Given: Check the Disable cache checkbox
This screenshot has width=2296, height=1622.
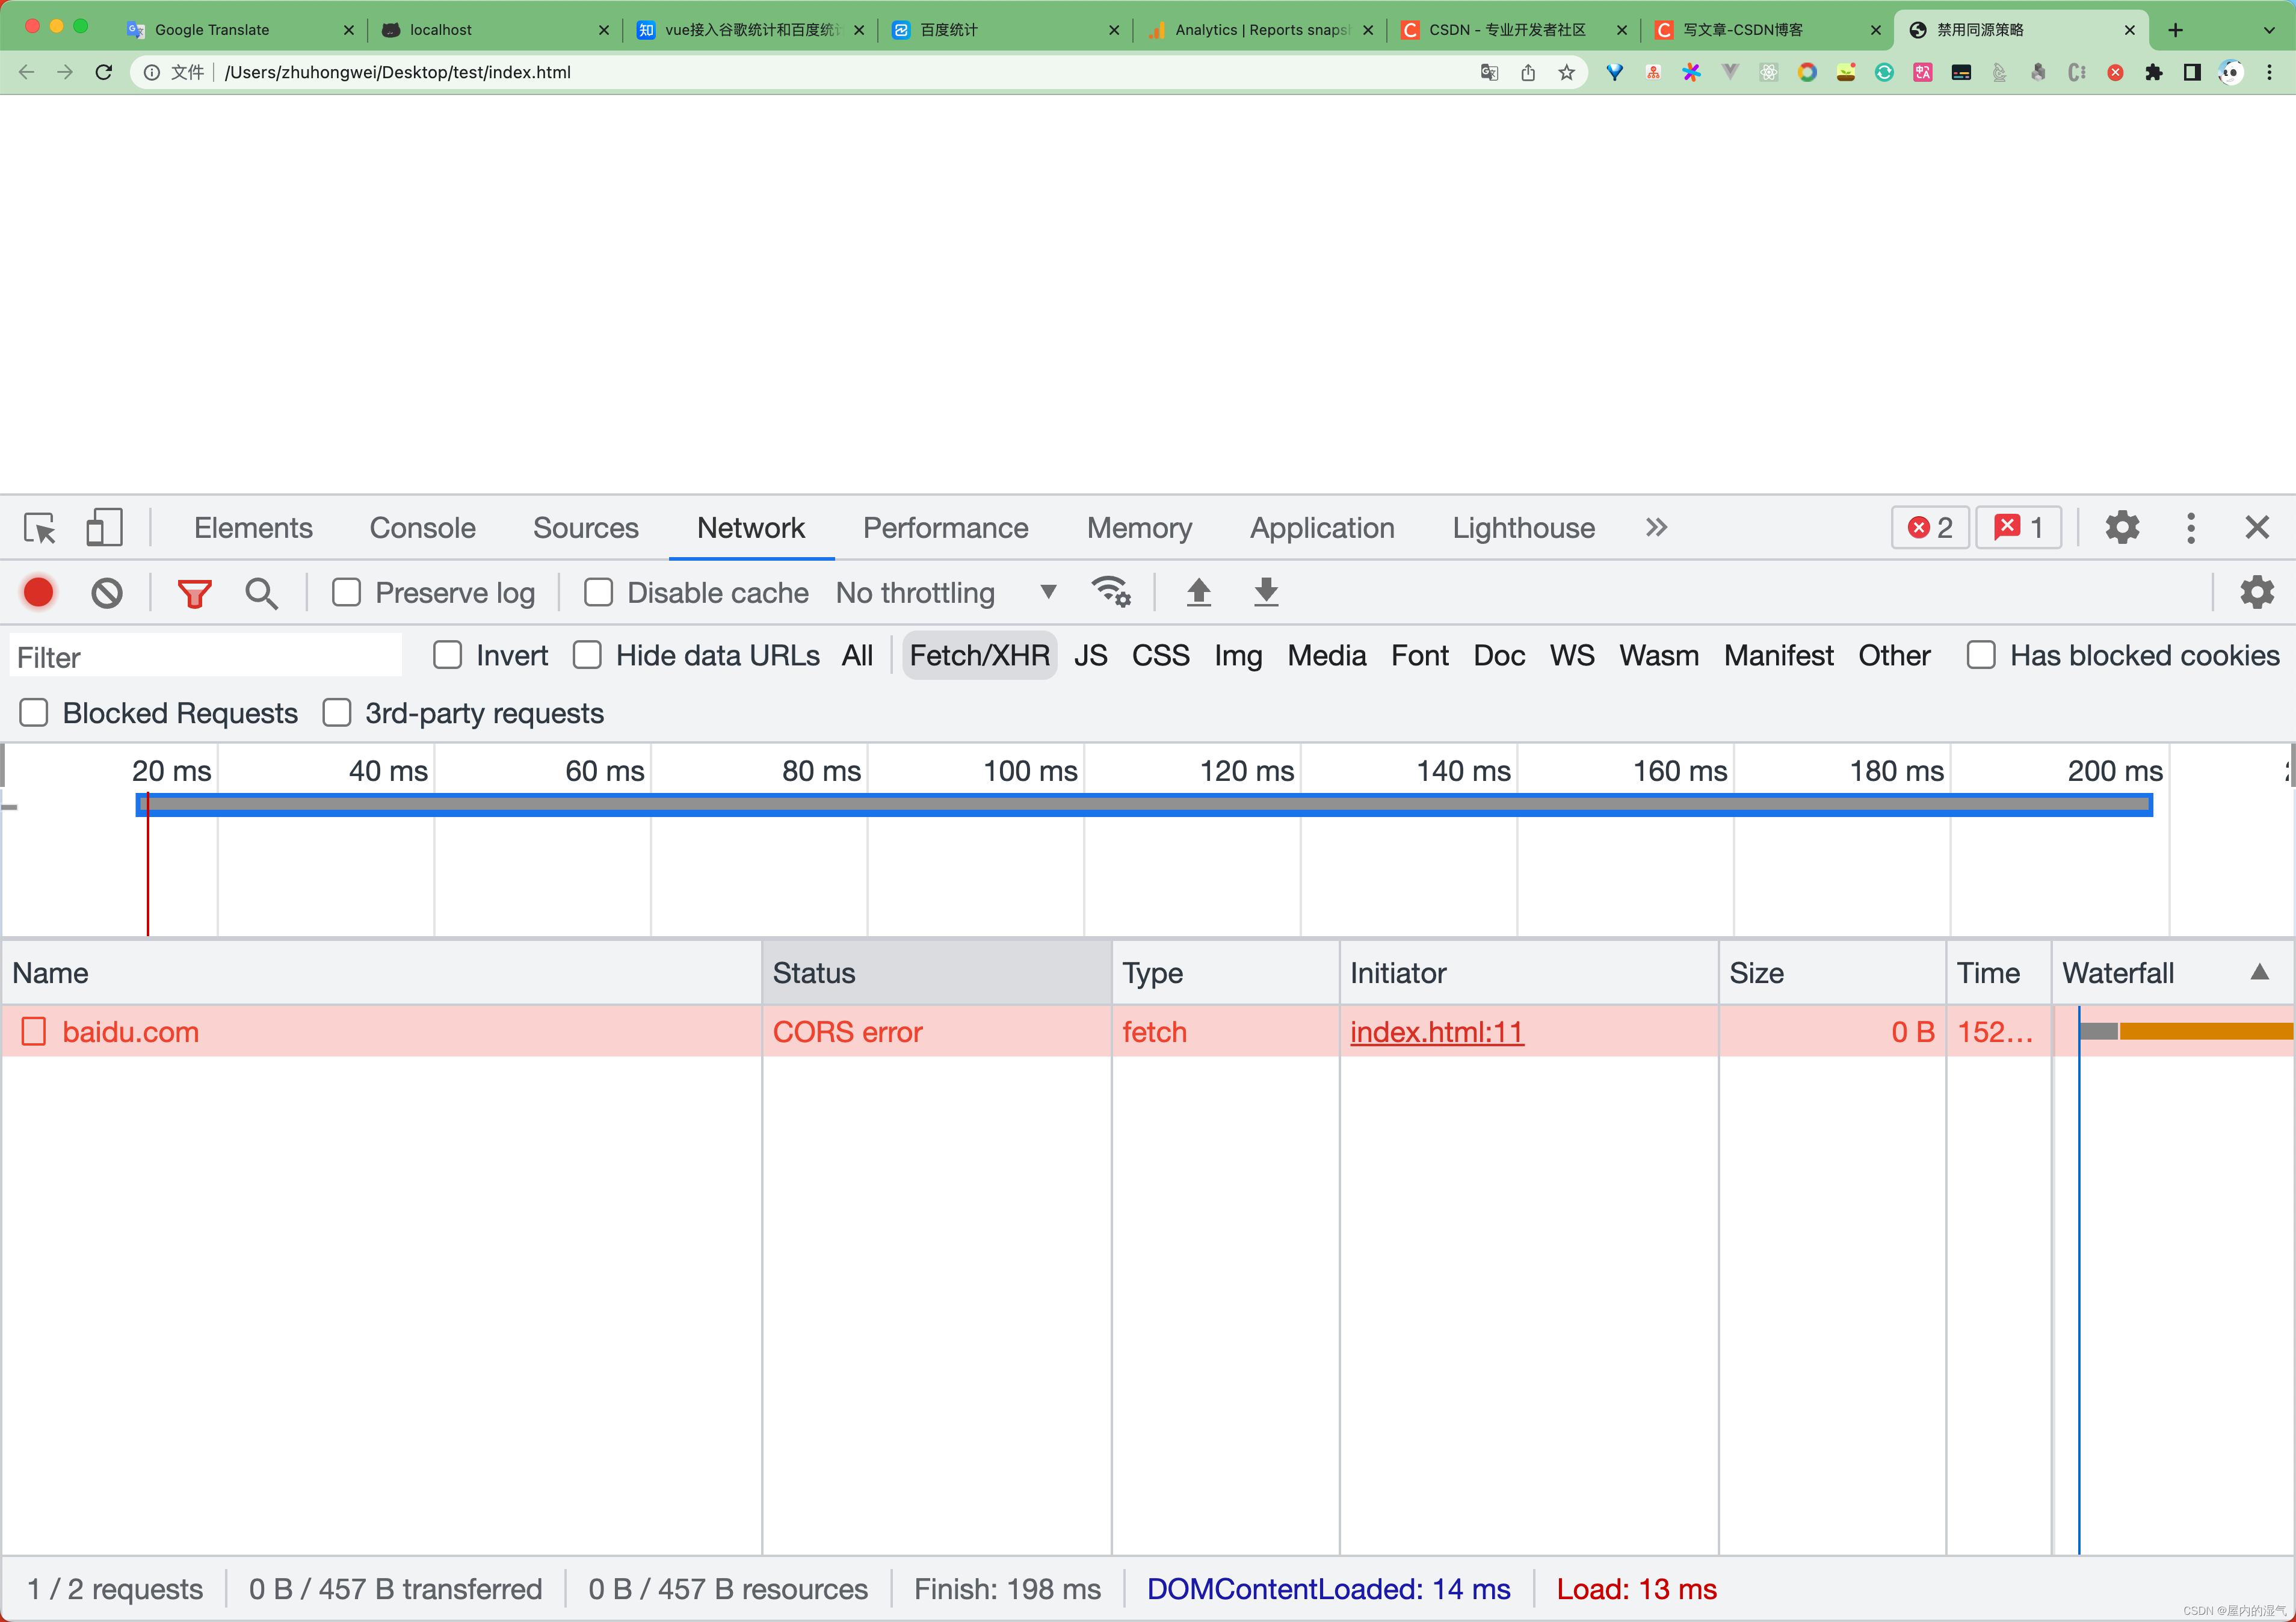Looking at the screenshot, I should click(x=598, y=592).
